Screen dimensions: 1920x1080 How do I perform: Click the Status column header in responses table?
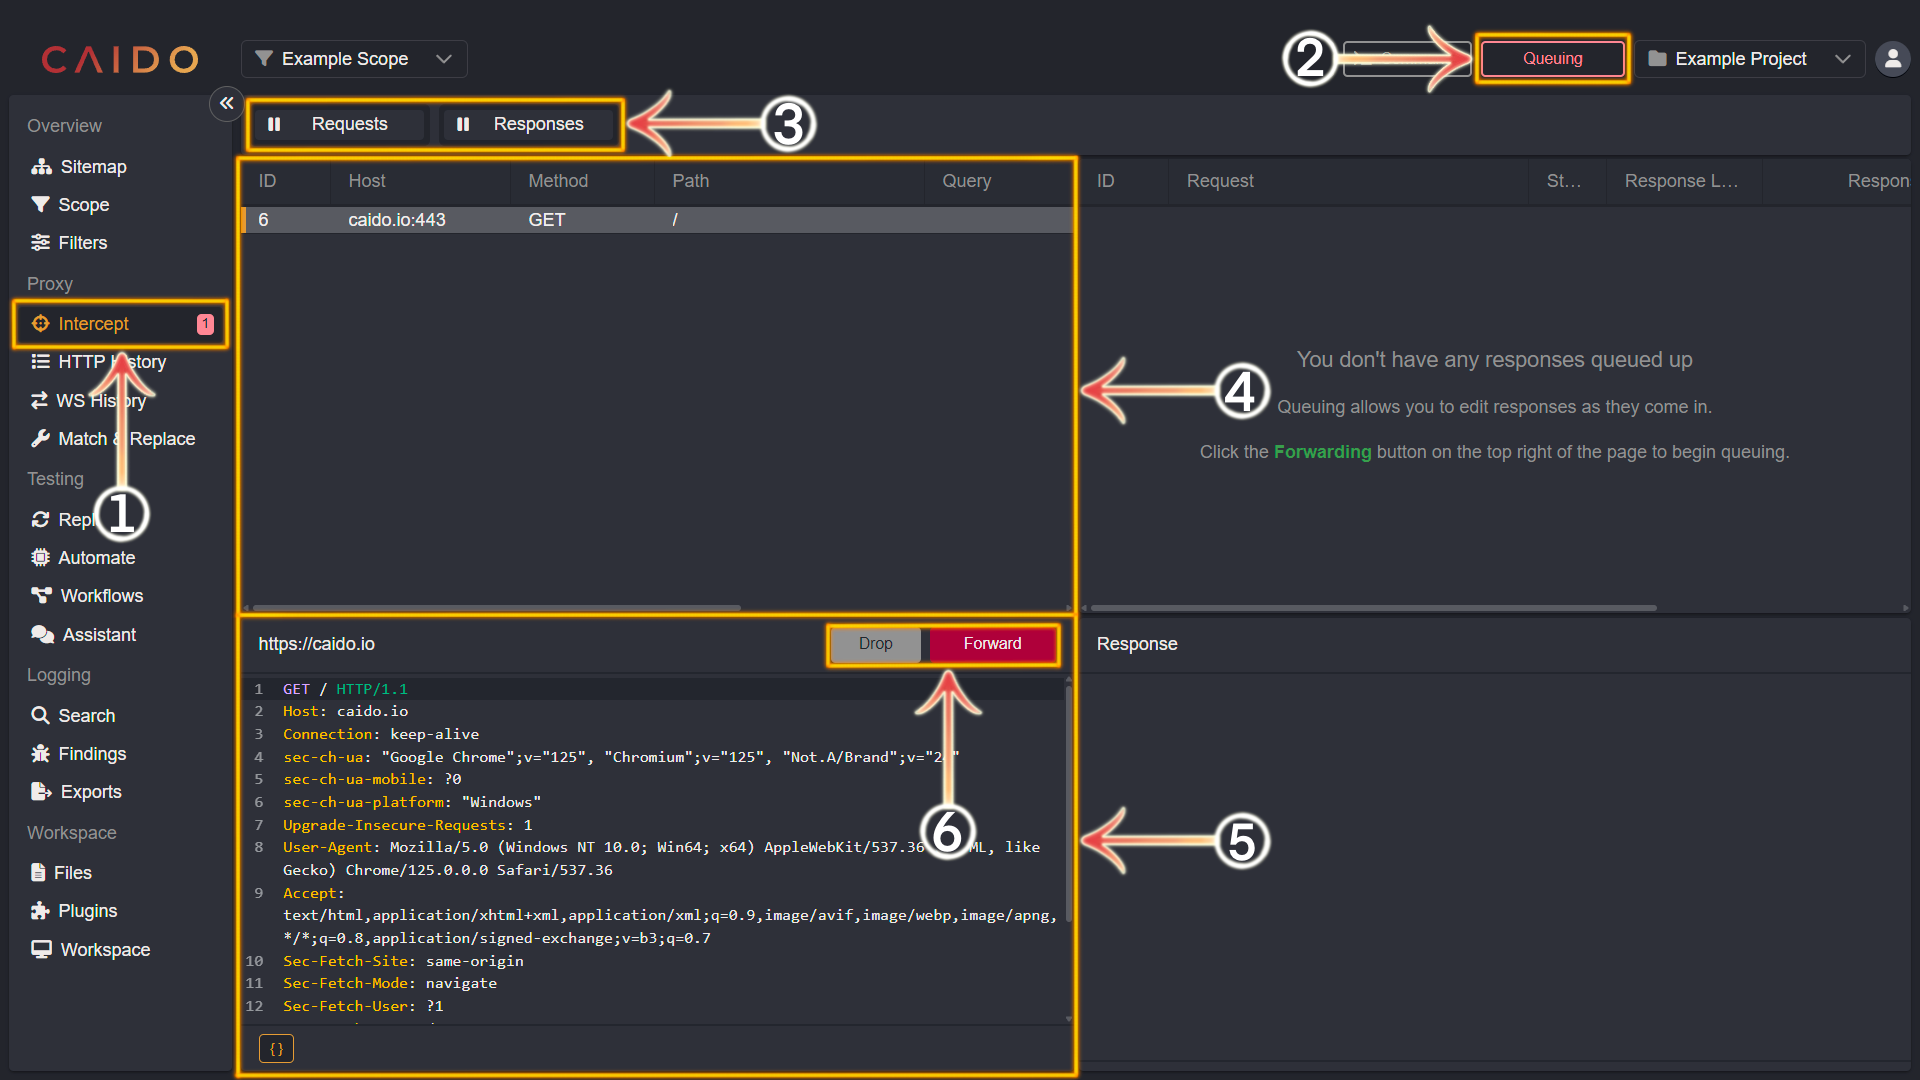click(x=1564, y=181)
